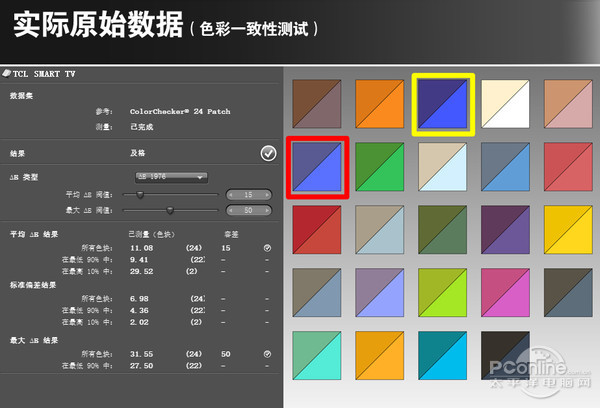This screenshot has width=600, height=408.
Task: Click the threshold field showing 50
Action: pyautogui.click(x=249, y=210)
